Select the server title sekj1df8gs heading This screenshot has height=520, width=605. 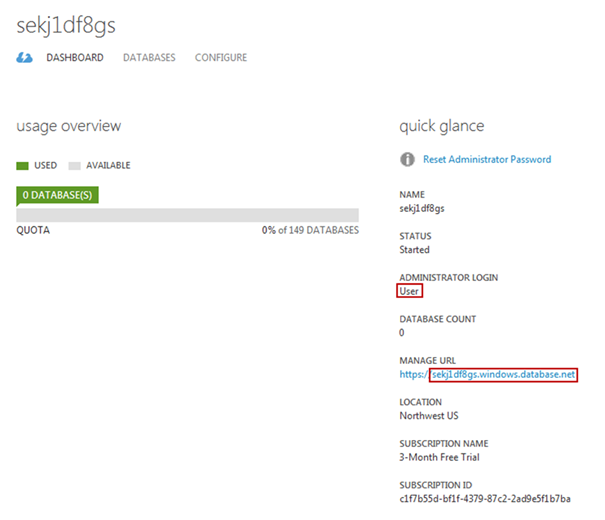[66, 26]
